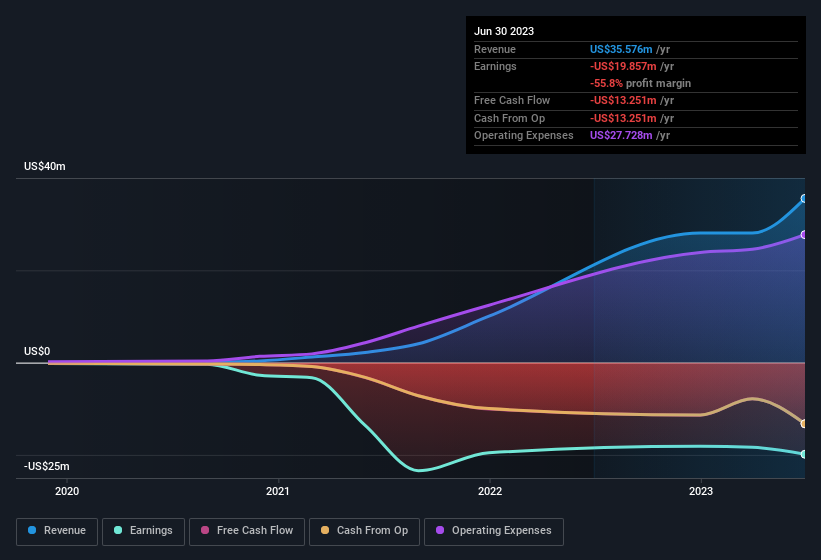This screenshot has width=821, height=560.
Task: Click the -55.8% profit margin text
Action: tap(640, 83)
